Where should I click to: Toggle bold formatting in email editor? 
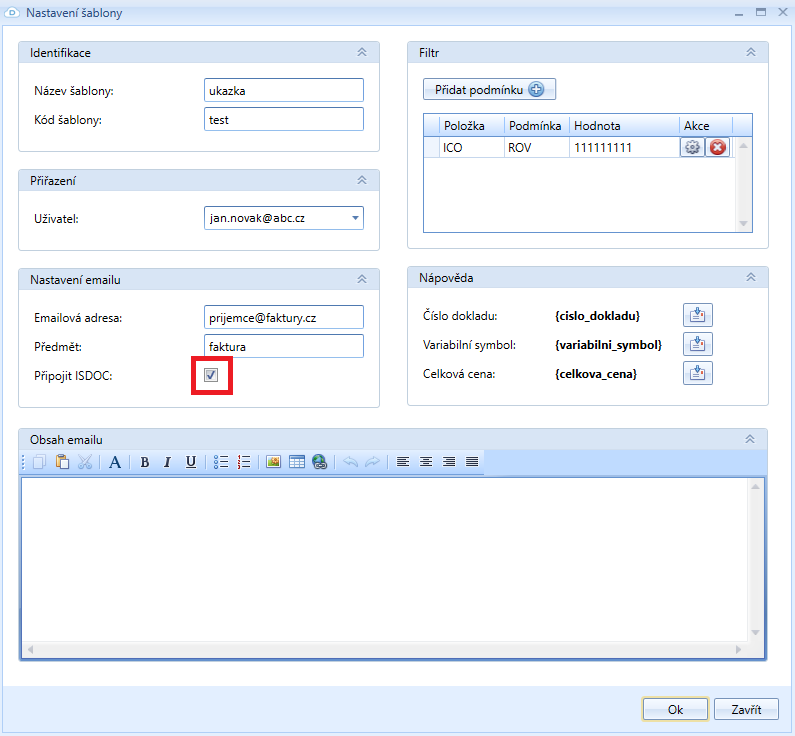click(x=145, y=462)
